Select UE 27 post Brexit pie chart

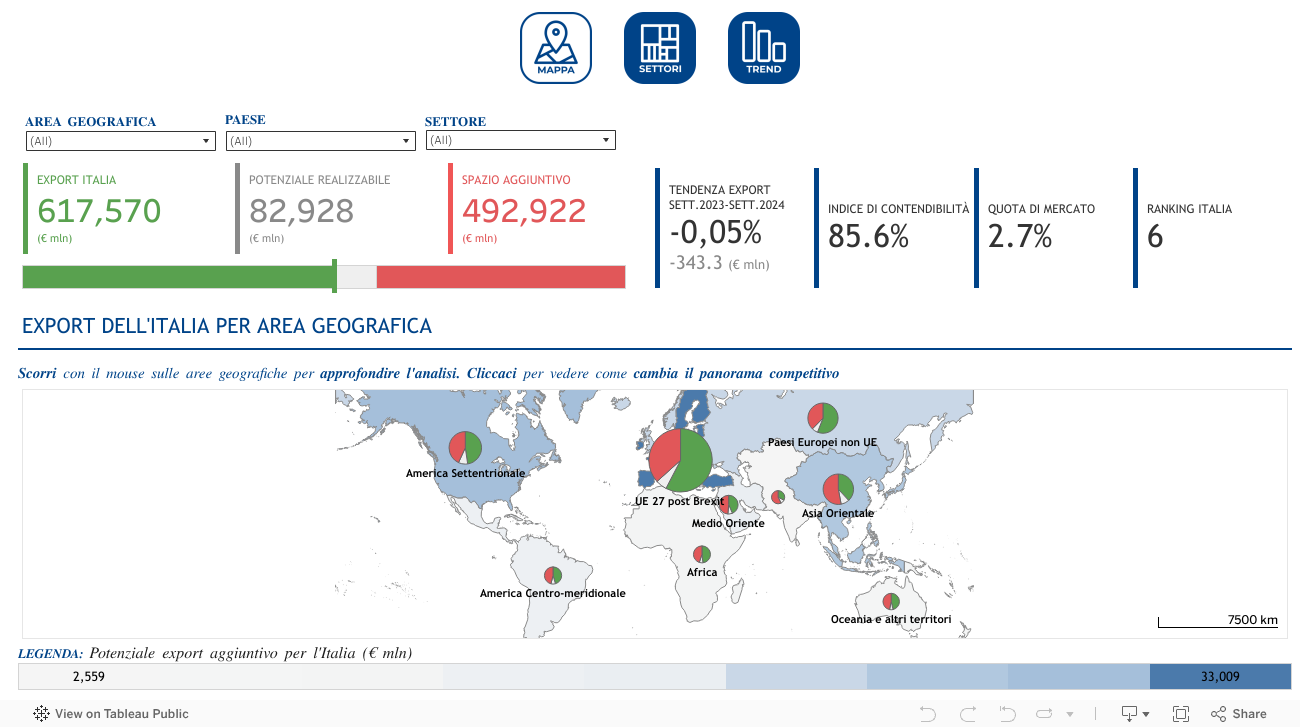[x=680, y=460]
